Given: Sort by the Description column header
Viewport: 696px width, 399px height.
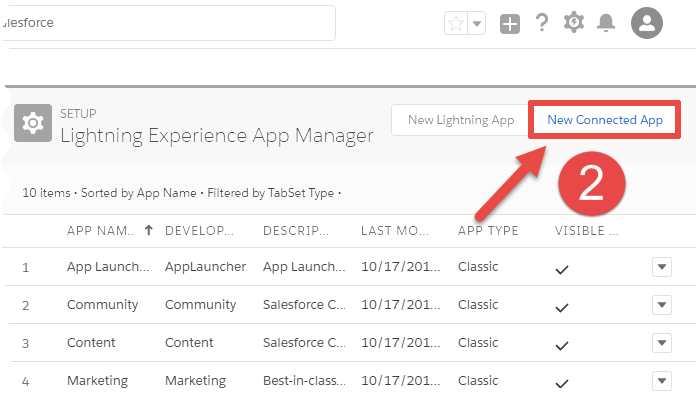Looking at the screenshot, I should (x=296, y=231).
